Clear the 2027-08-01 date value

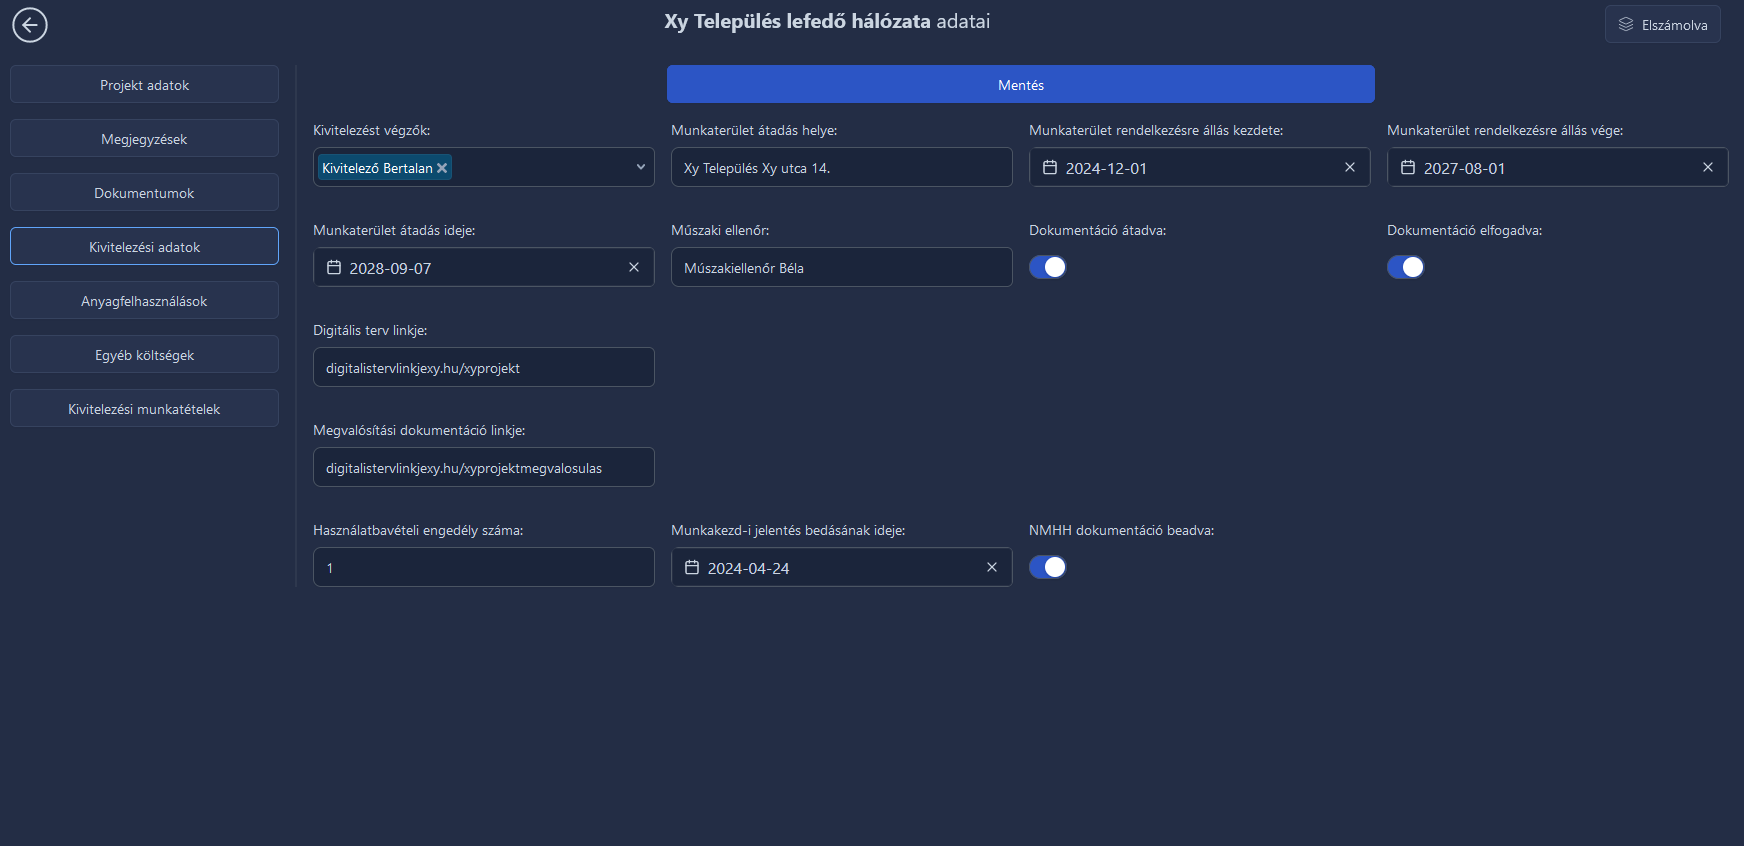(1708, 167)
